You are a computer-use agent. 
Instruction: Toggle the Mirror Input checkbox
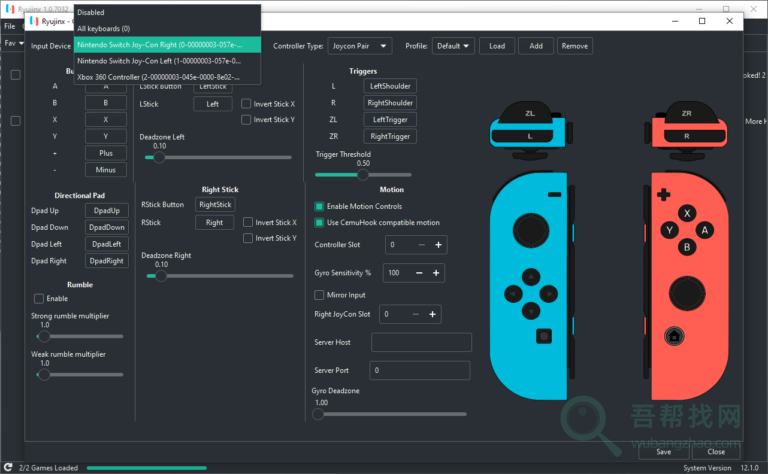[319, 295]
